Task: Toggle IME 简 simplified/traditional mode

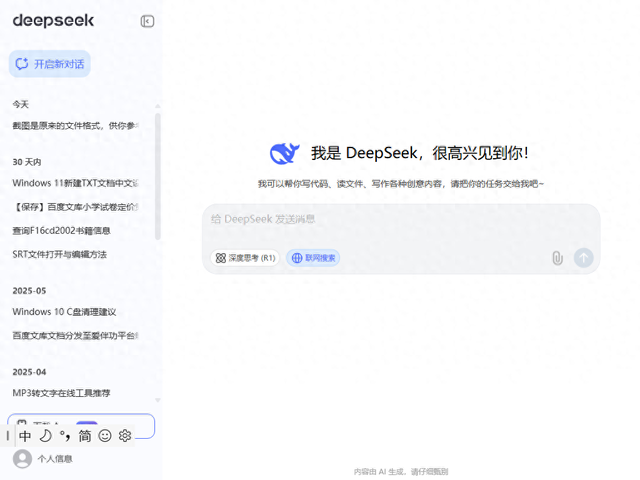Action: [x=85, y=436]
